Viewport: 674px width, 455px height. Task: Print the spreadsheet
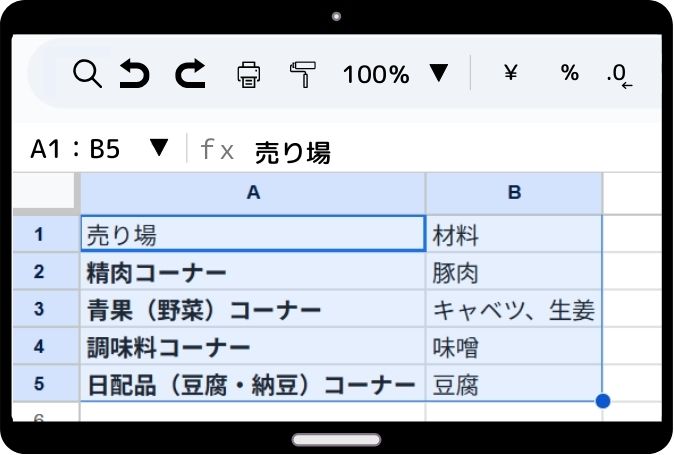[248, 73]
